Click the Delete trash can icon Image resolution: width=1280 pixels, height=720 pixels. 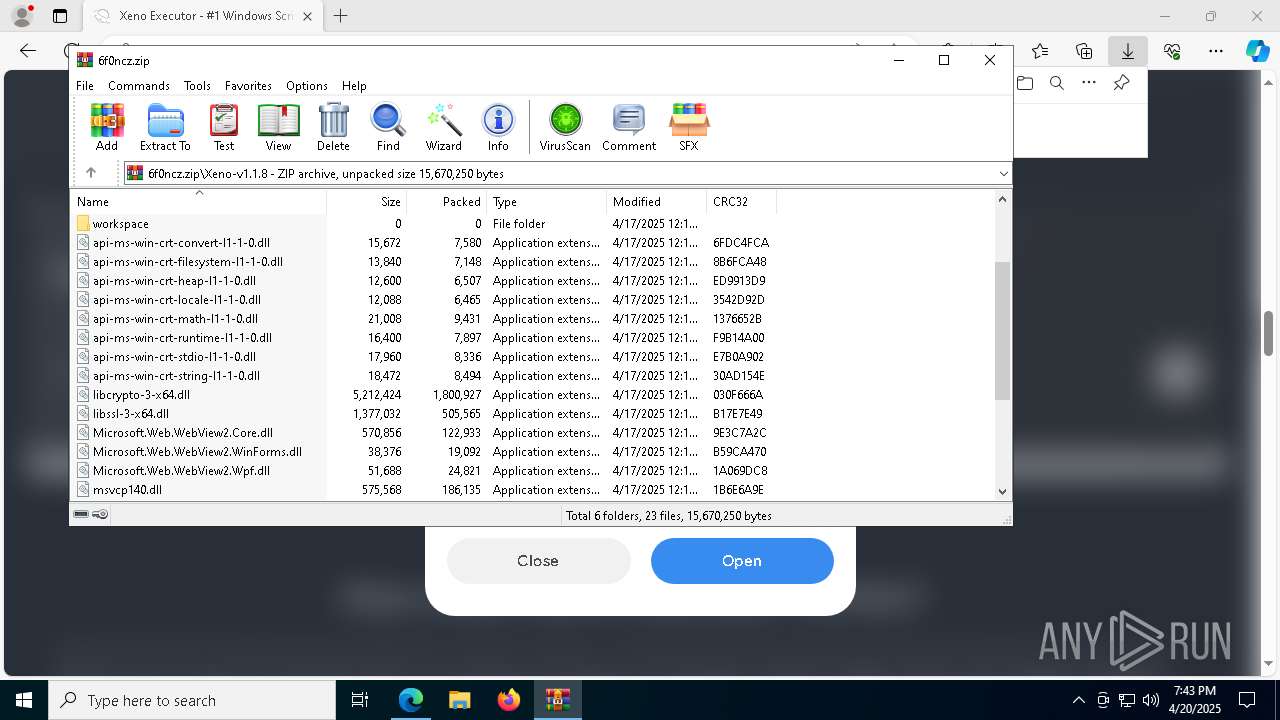(333, 127)
